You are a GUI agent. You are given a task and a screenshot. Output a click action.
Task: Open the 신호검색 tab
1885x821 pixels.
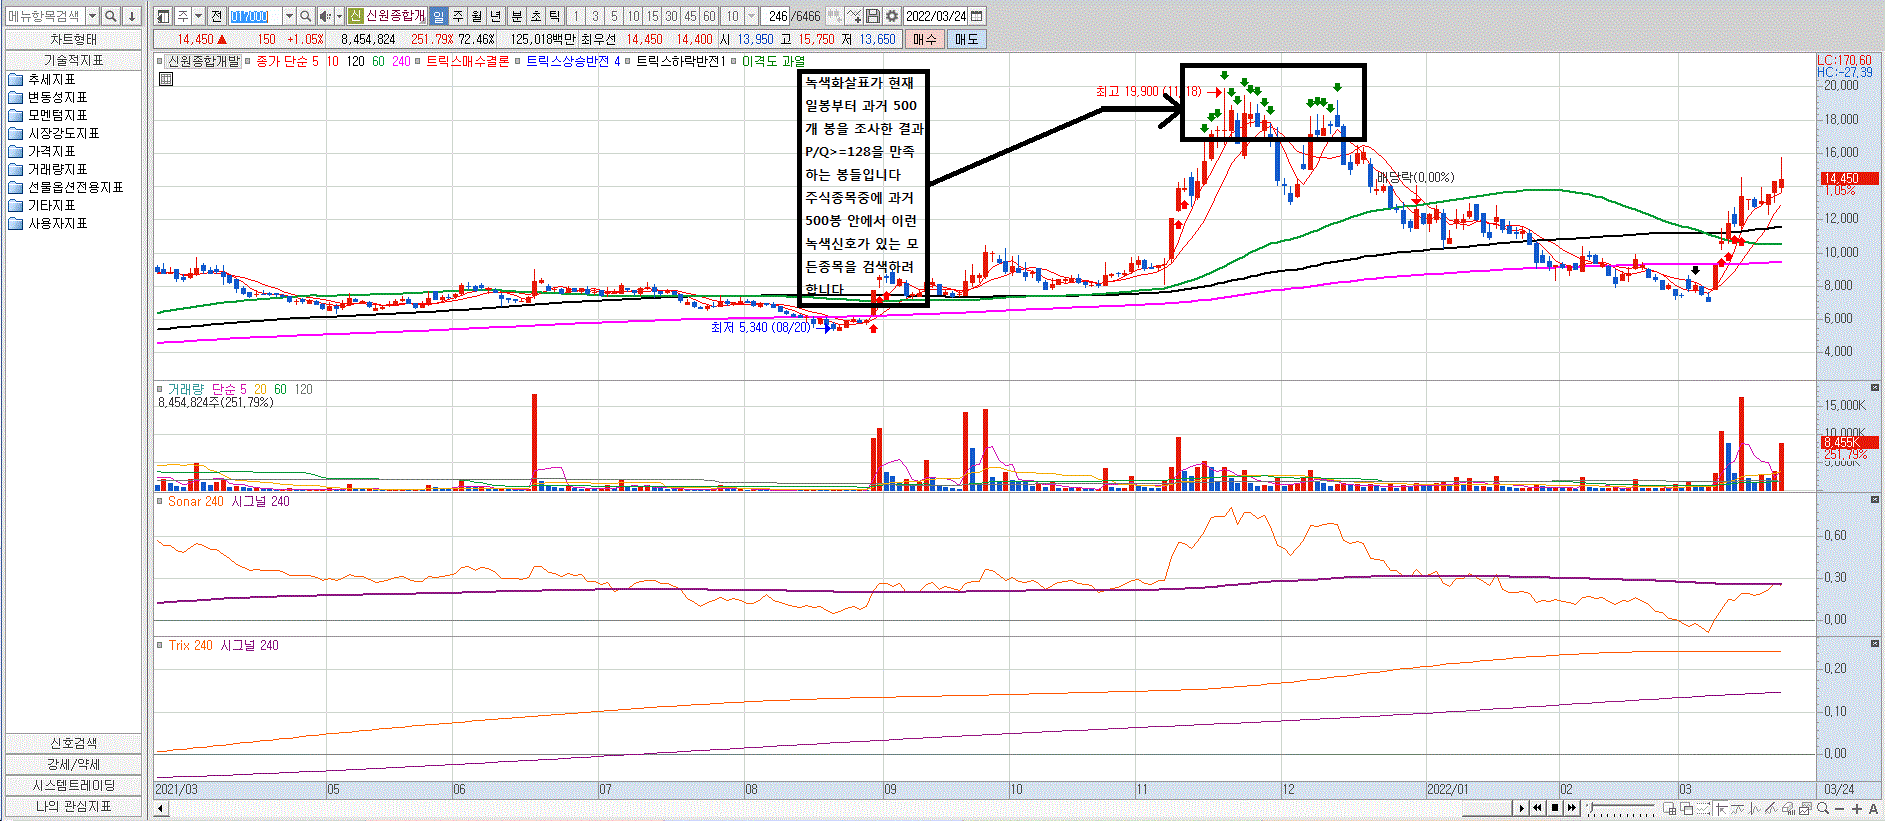[74, 743]
